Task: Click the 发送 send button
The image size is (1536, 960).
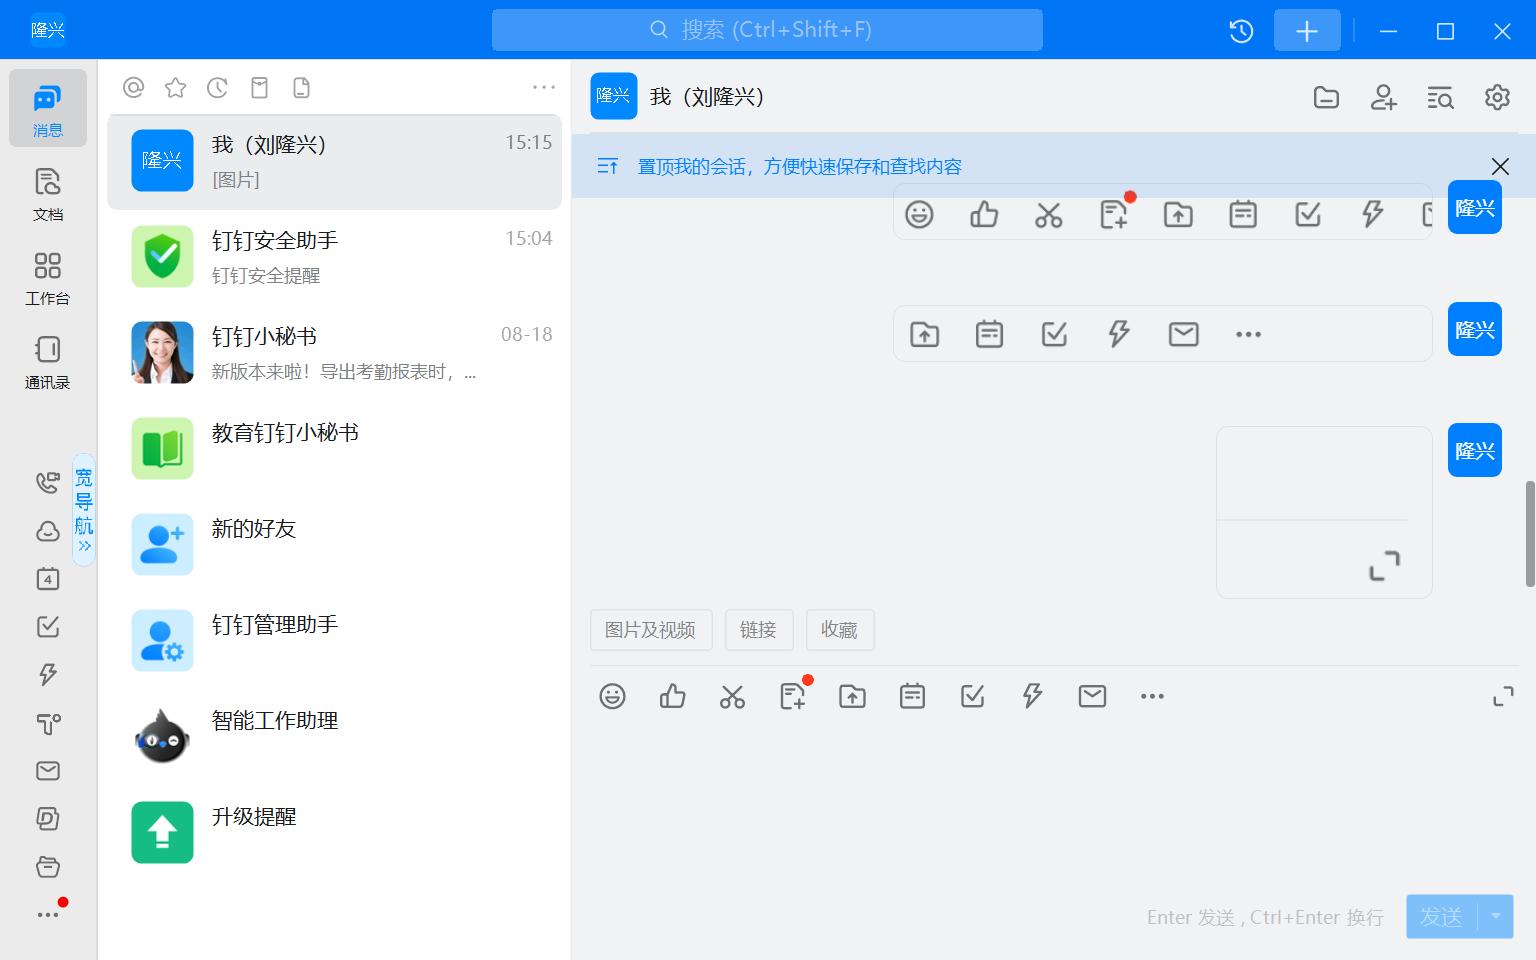Action: [1441, 917]
